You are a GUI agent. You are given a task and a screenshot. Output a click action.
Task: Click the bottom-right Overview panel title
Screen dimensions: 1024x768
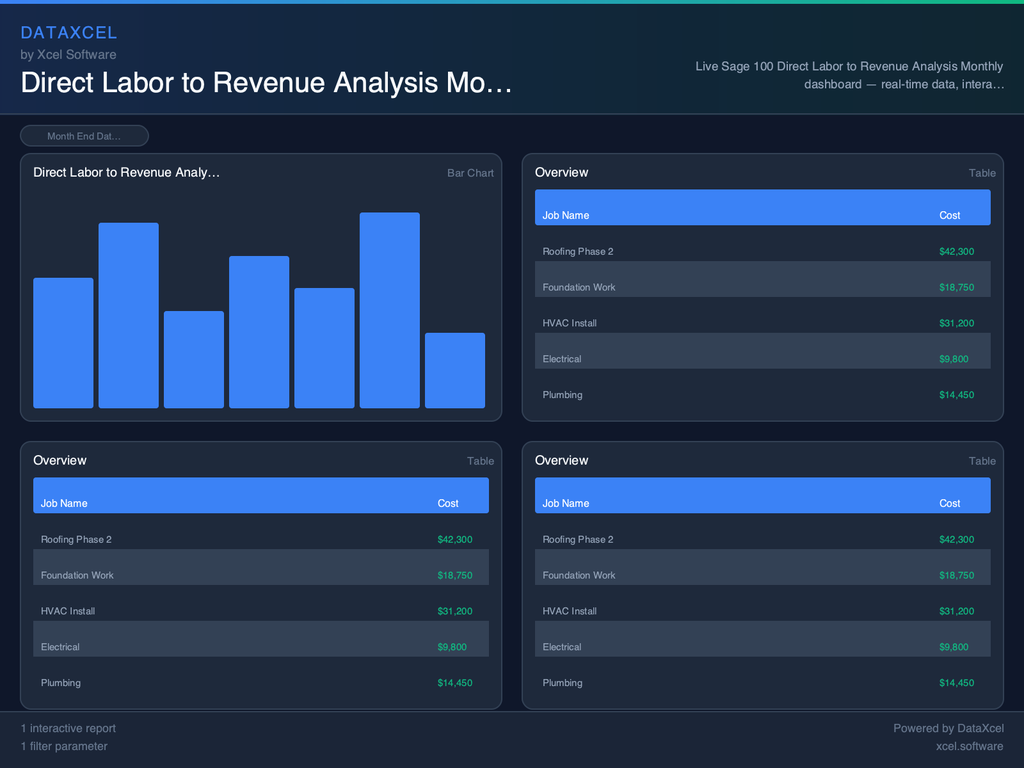[x=562, y=460]
